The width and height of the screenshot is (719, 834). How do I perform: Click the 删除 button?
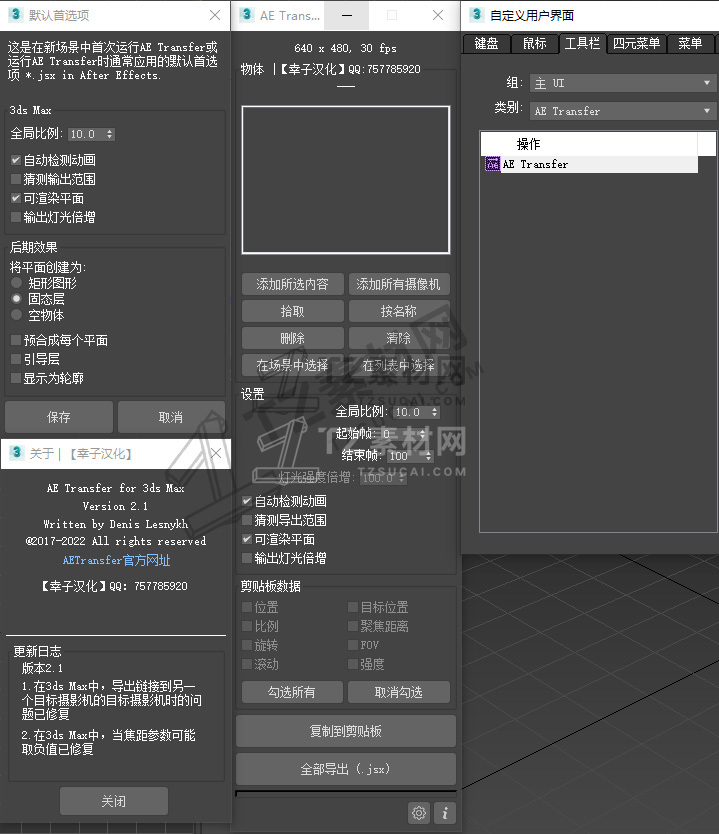(292, 338)
